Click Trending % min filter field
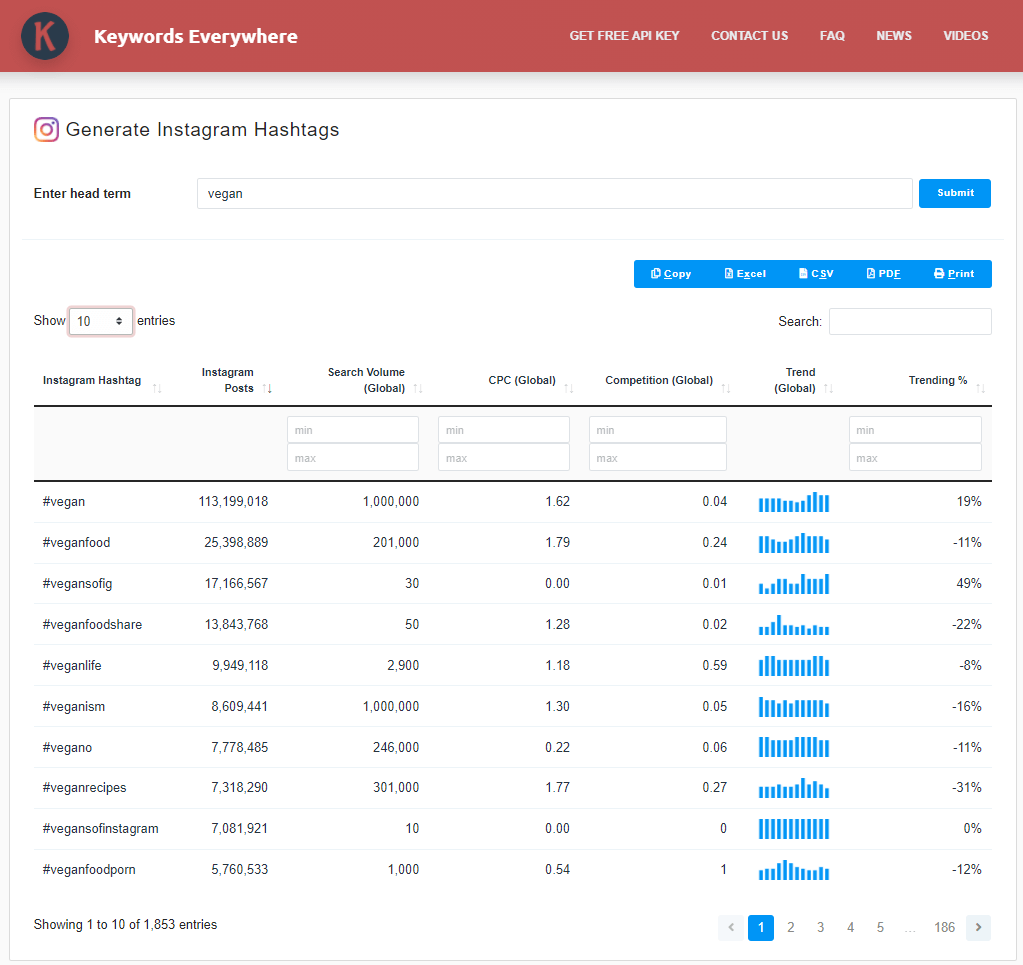This screenshot has width=1023, height=965. 915,430
